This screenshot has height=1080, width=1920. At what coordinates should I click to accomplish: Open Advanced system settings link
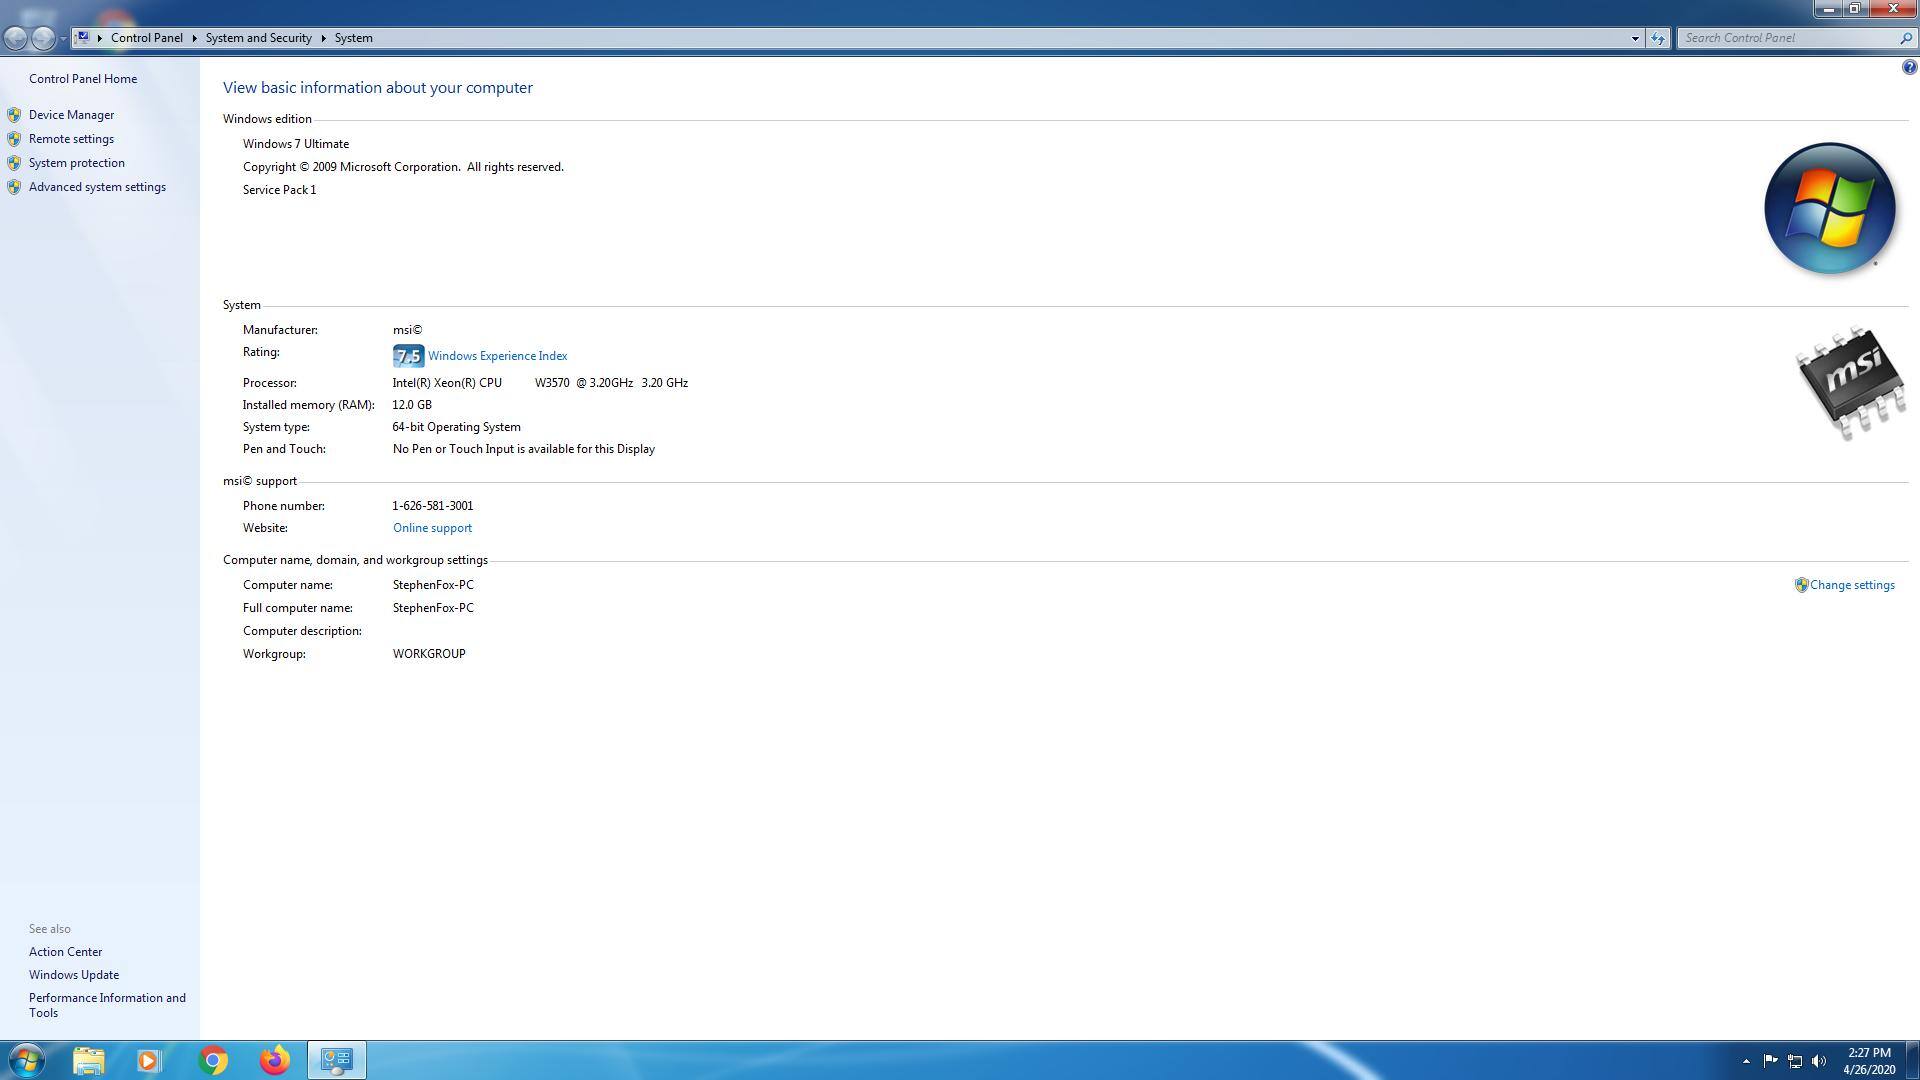97,187
